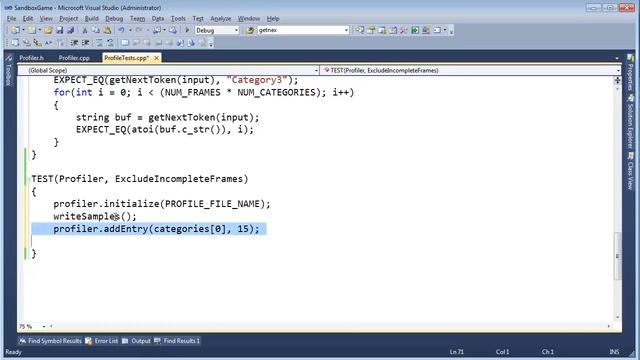The image size is (640, 360).
Task: Click the 'string buf = getNextToken(input);' line
Action: pos(167,118)
